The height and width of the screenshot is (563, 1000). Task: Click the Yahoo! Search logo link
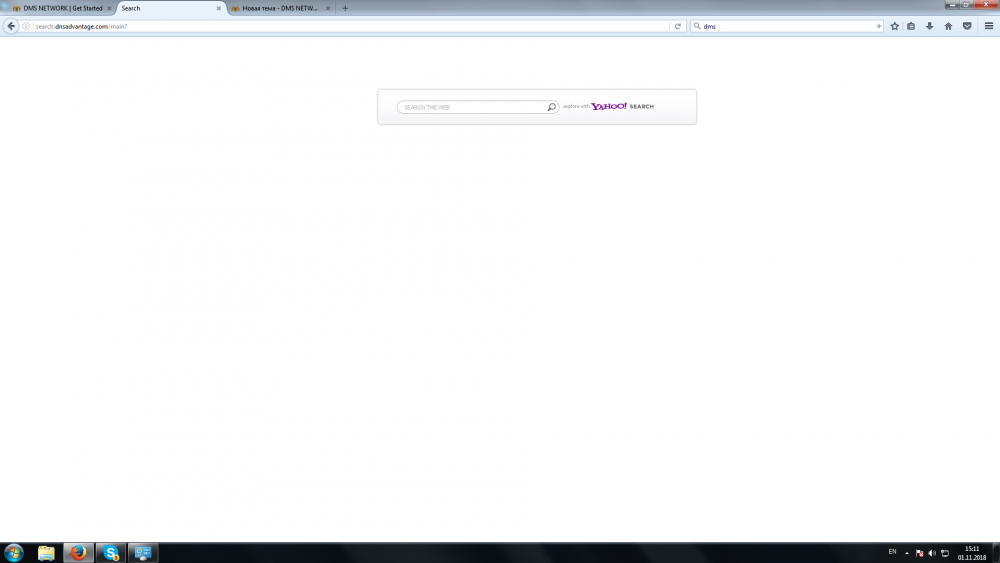(x=621, y=106)
